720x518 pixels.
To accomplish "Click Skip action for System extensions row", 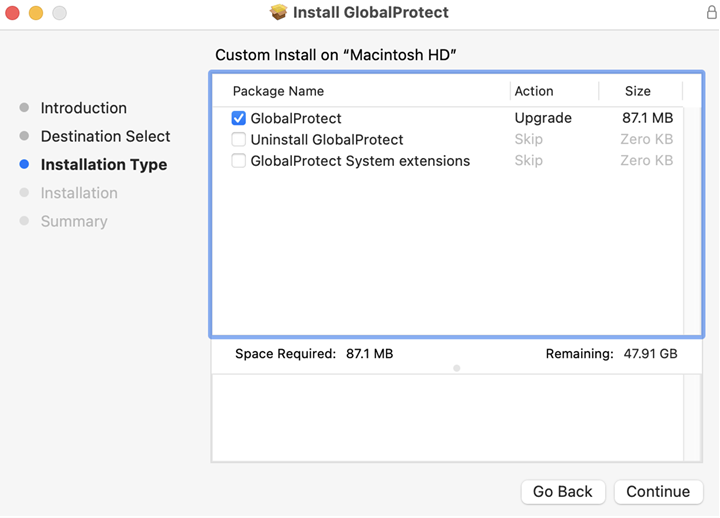I will tap(528, 161).
